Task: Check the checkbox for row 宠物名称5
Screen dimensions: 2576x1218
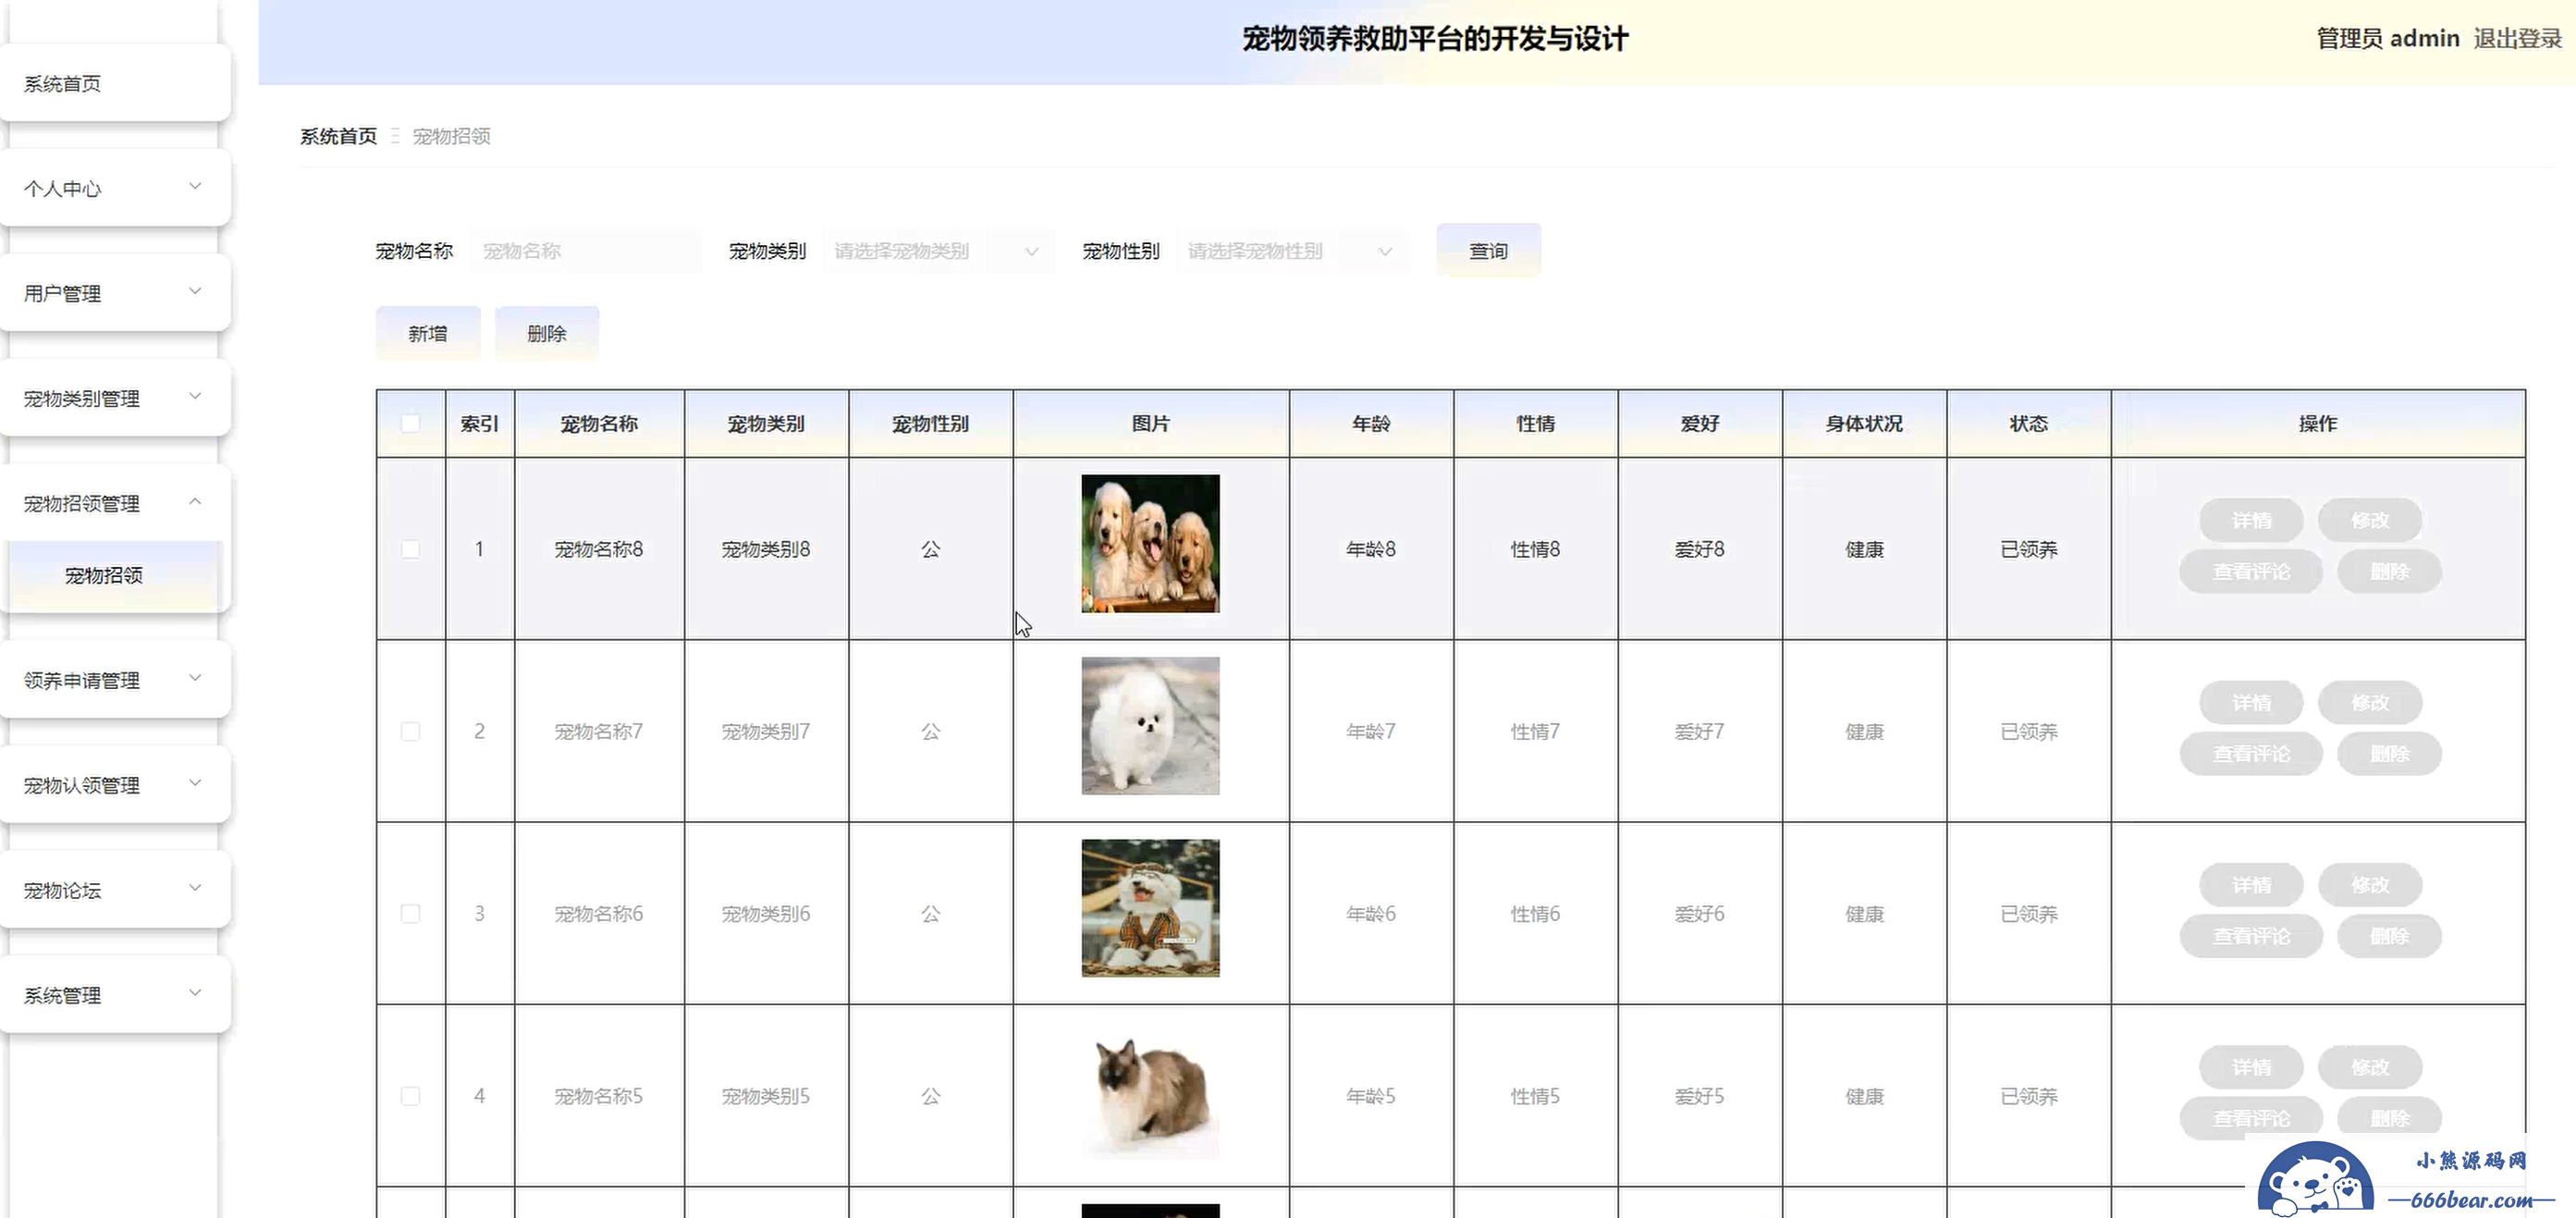Action: (x=410, y=1096)
